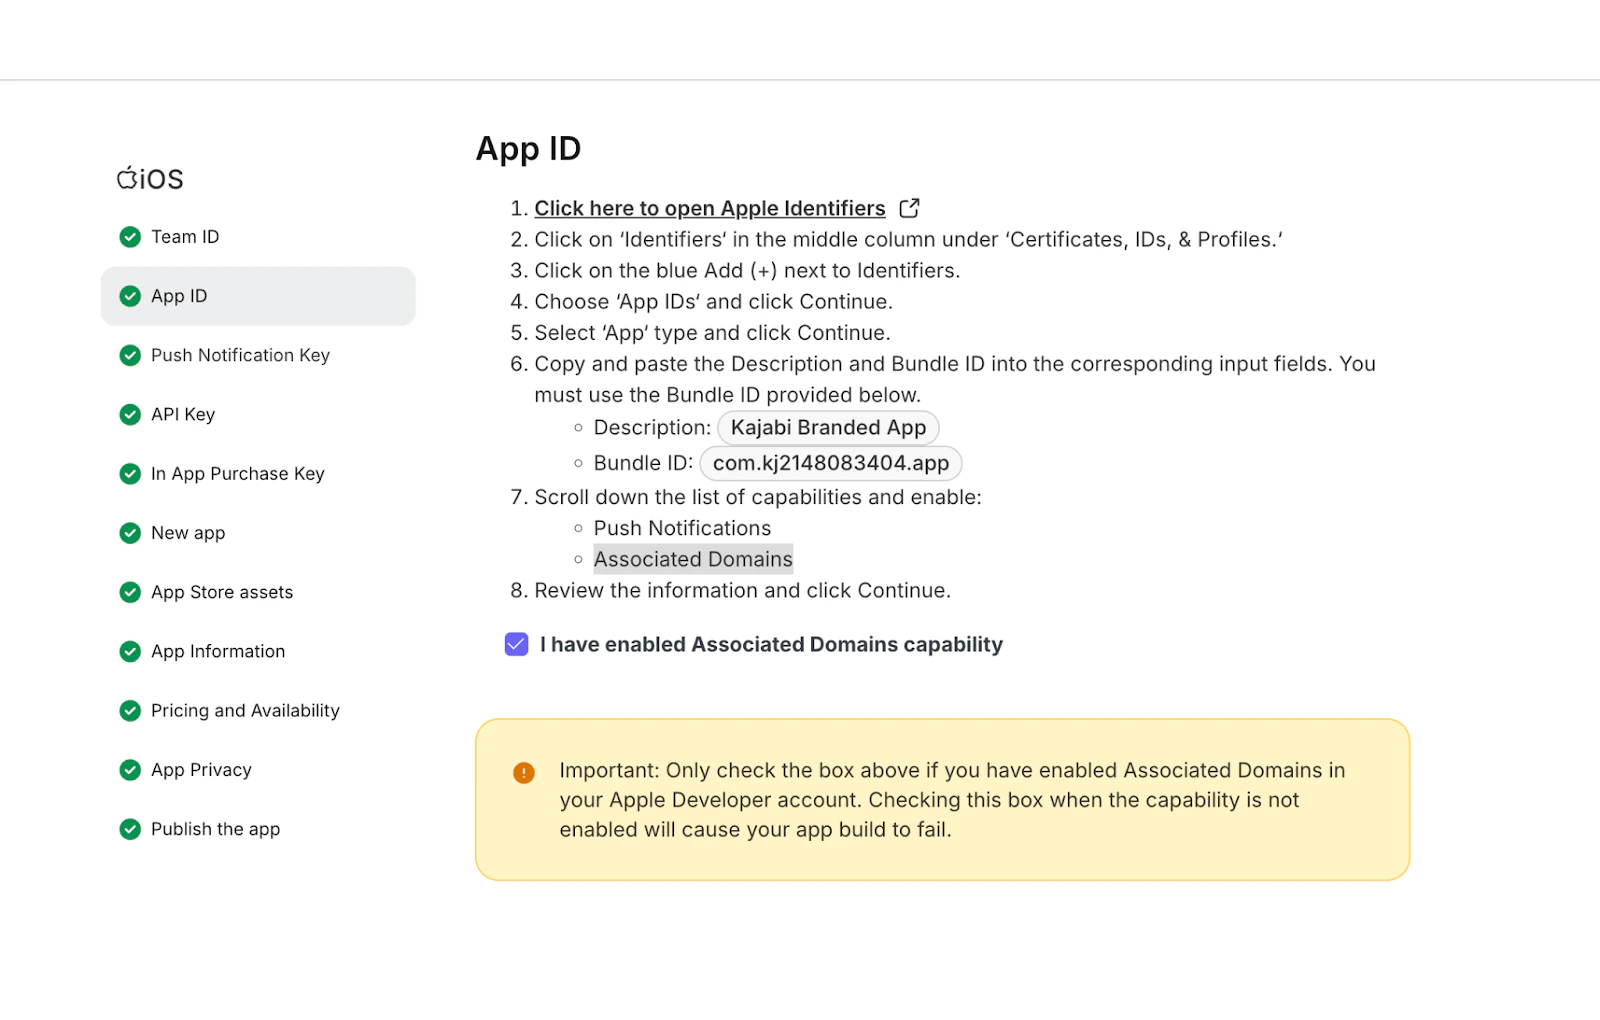
Task: Open the Pricing and Availability section
Action: coord(244,710)
